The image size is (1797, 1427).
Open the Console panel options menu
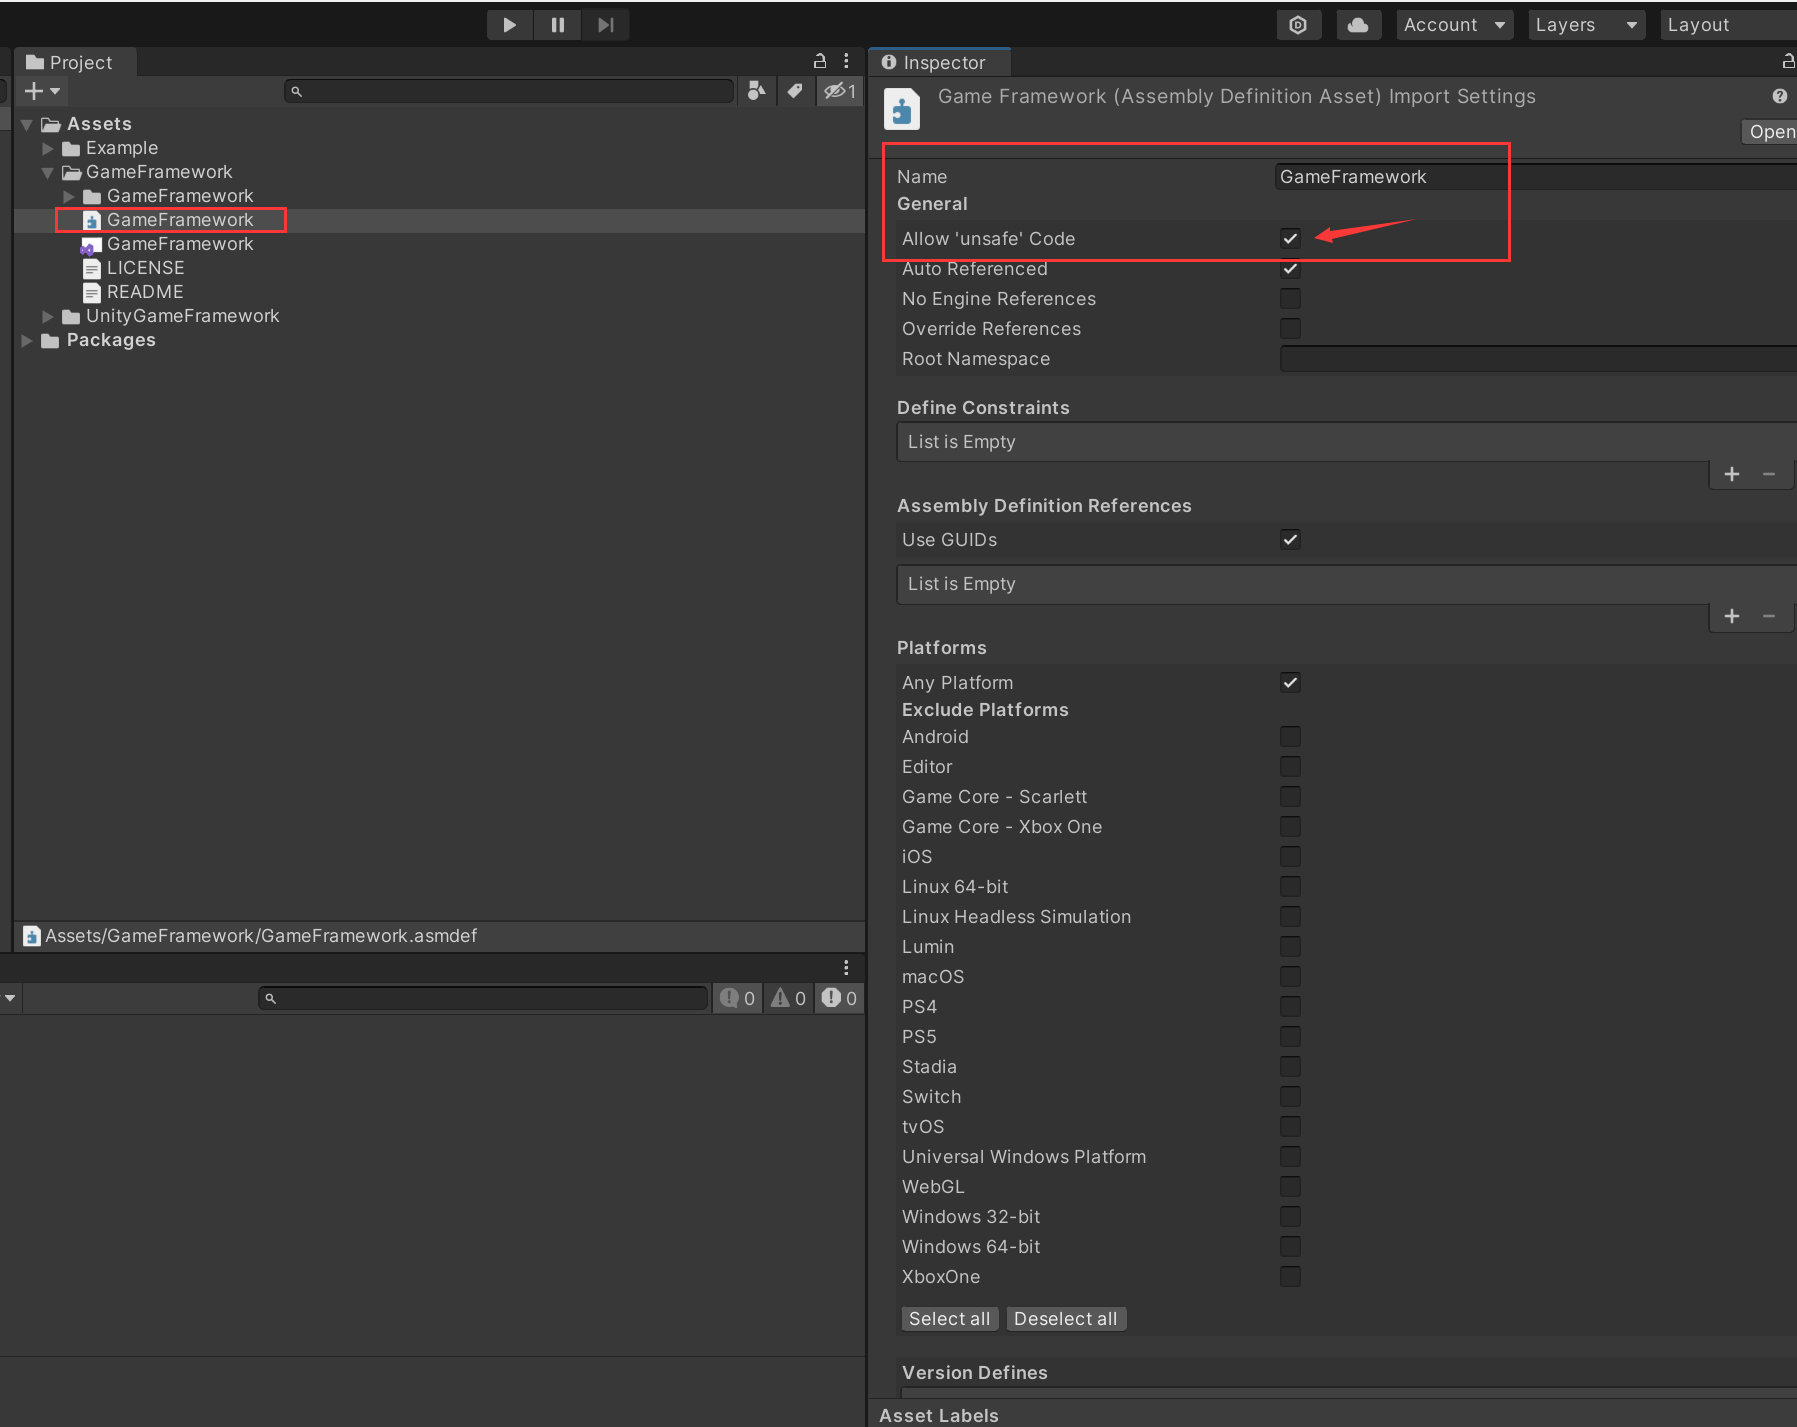846,968
